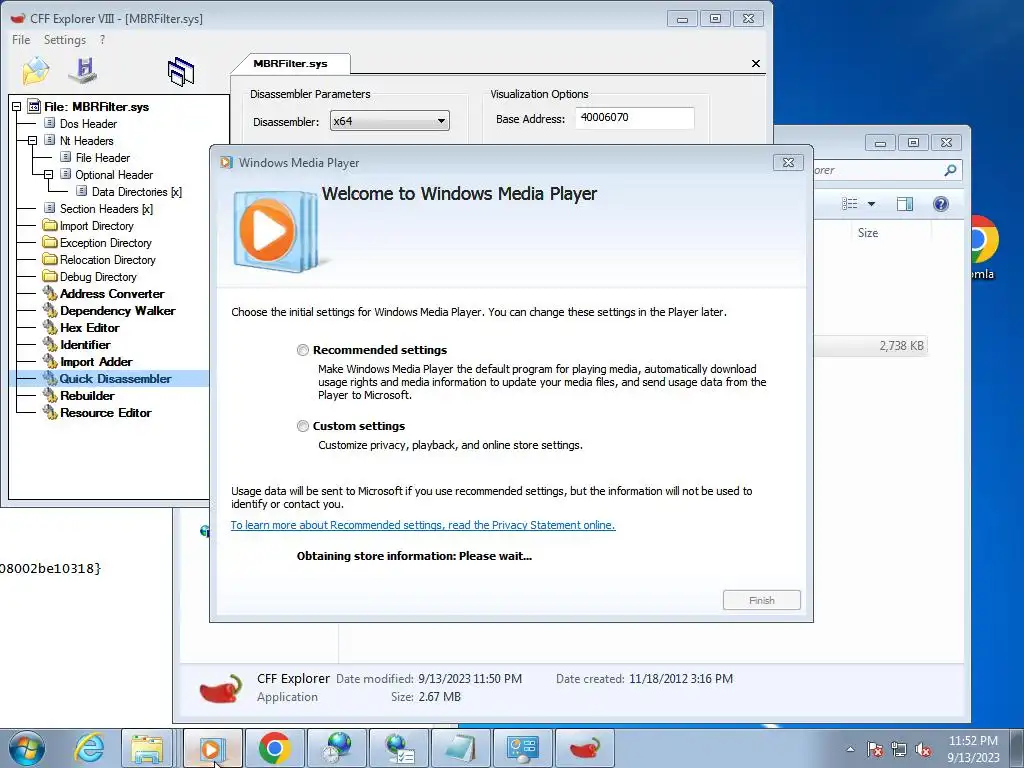Viewport: 1024px width, 768px height.
Task: Click the network tray icon
Action: coord(899,749)
